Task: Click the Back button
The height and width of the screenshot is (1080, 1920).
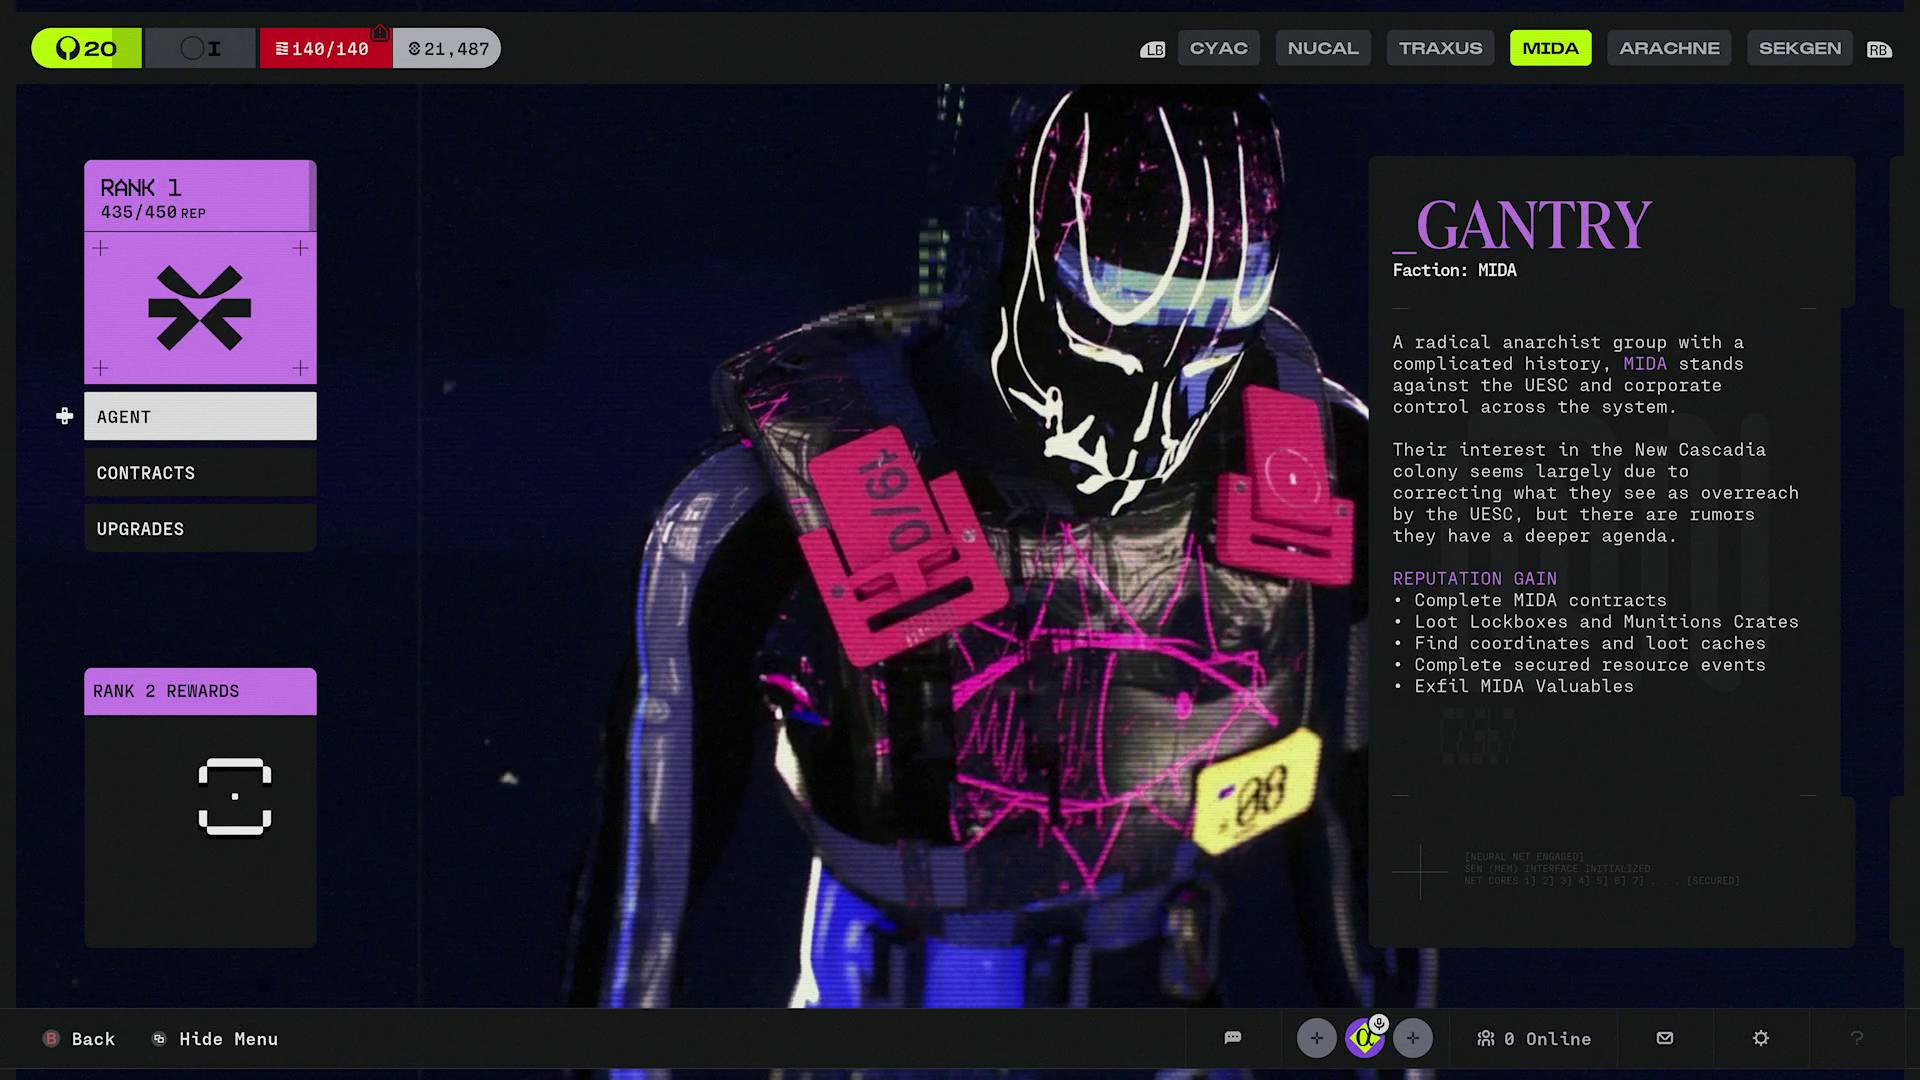Action: [80, 1038]
